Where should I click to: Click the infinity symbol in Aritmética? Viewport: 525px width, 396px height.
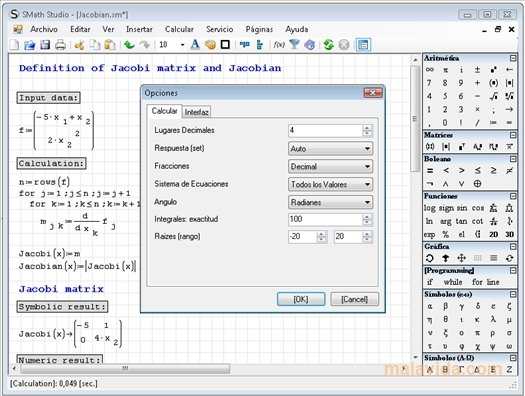(x=430, y=70)
